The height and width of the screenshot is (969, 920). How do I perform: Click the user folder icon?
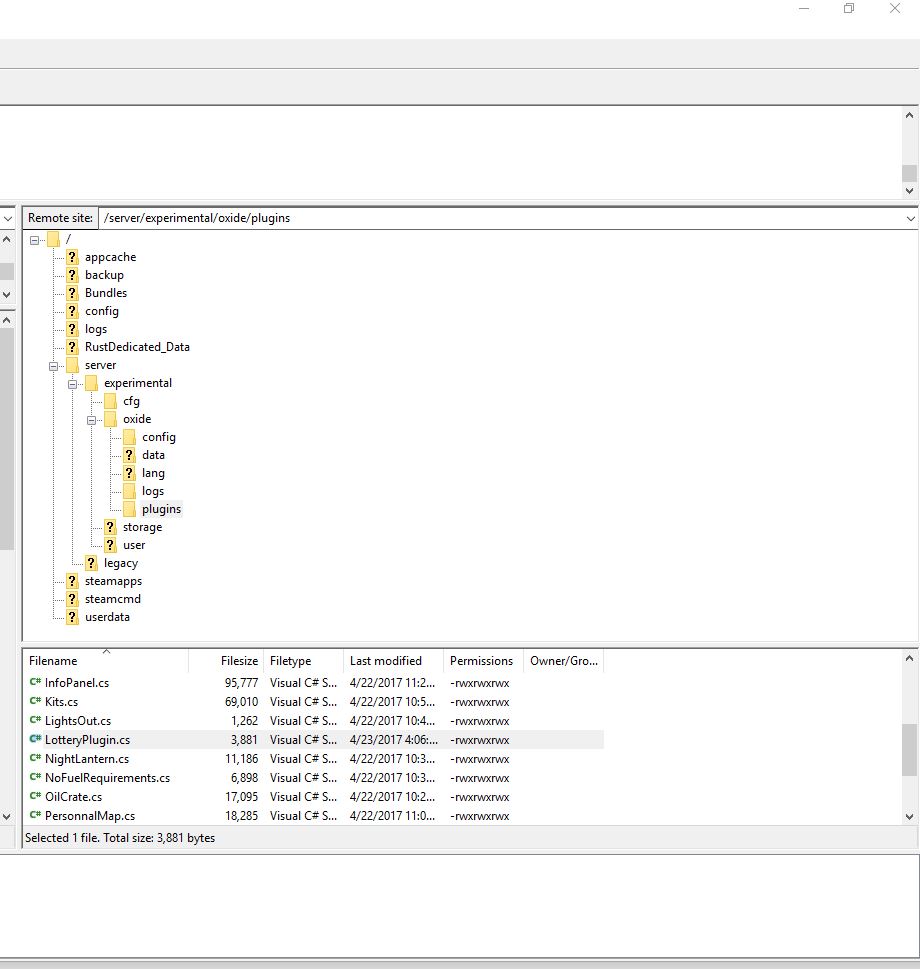tap(111, 545)
